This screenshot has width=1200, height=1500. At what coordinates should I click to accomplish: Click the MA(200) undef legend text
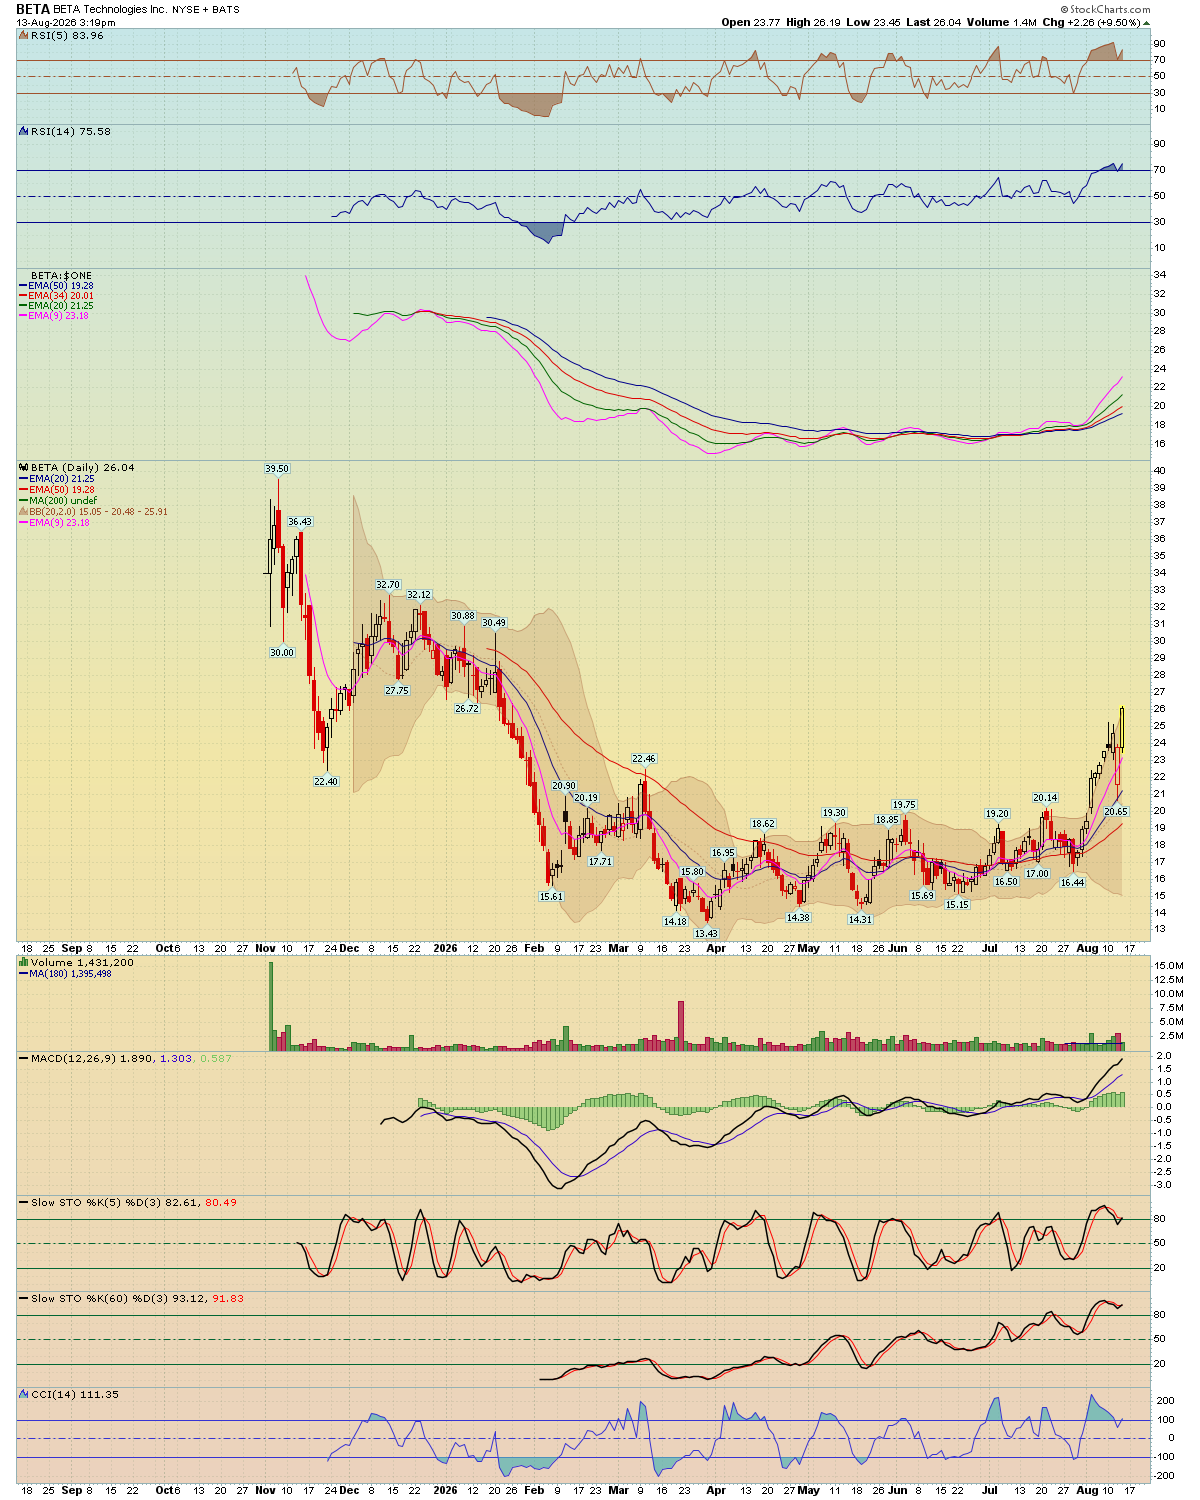(x=63, y=500)
